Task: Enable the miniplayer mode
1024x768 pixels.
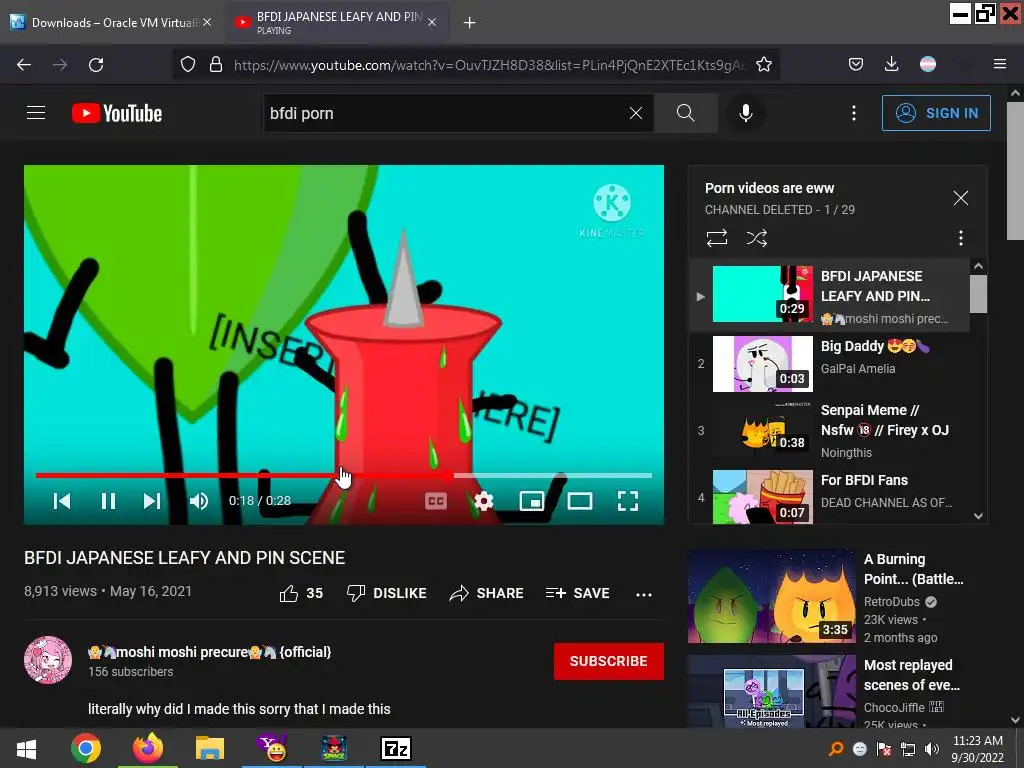Action: click(532, 501)
